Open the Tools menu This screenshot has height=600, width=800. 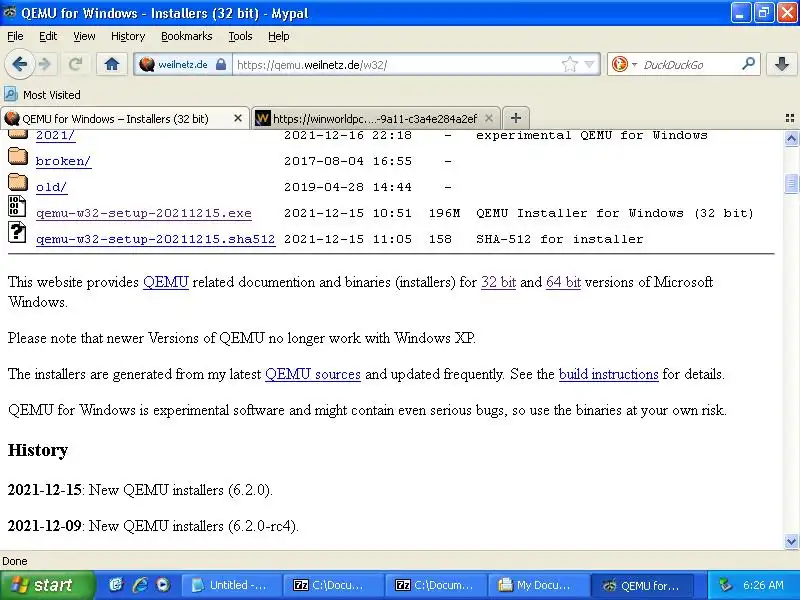[240, 36]
